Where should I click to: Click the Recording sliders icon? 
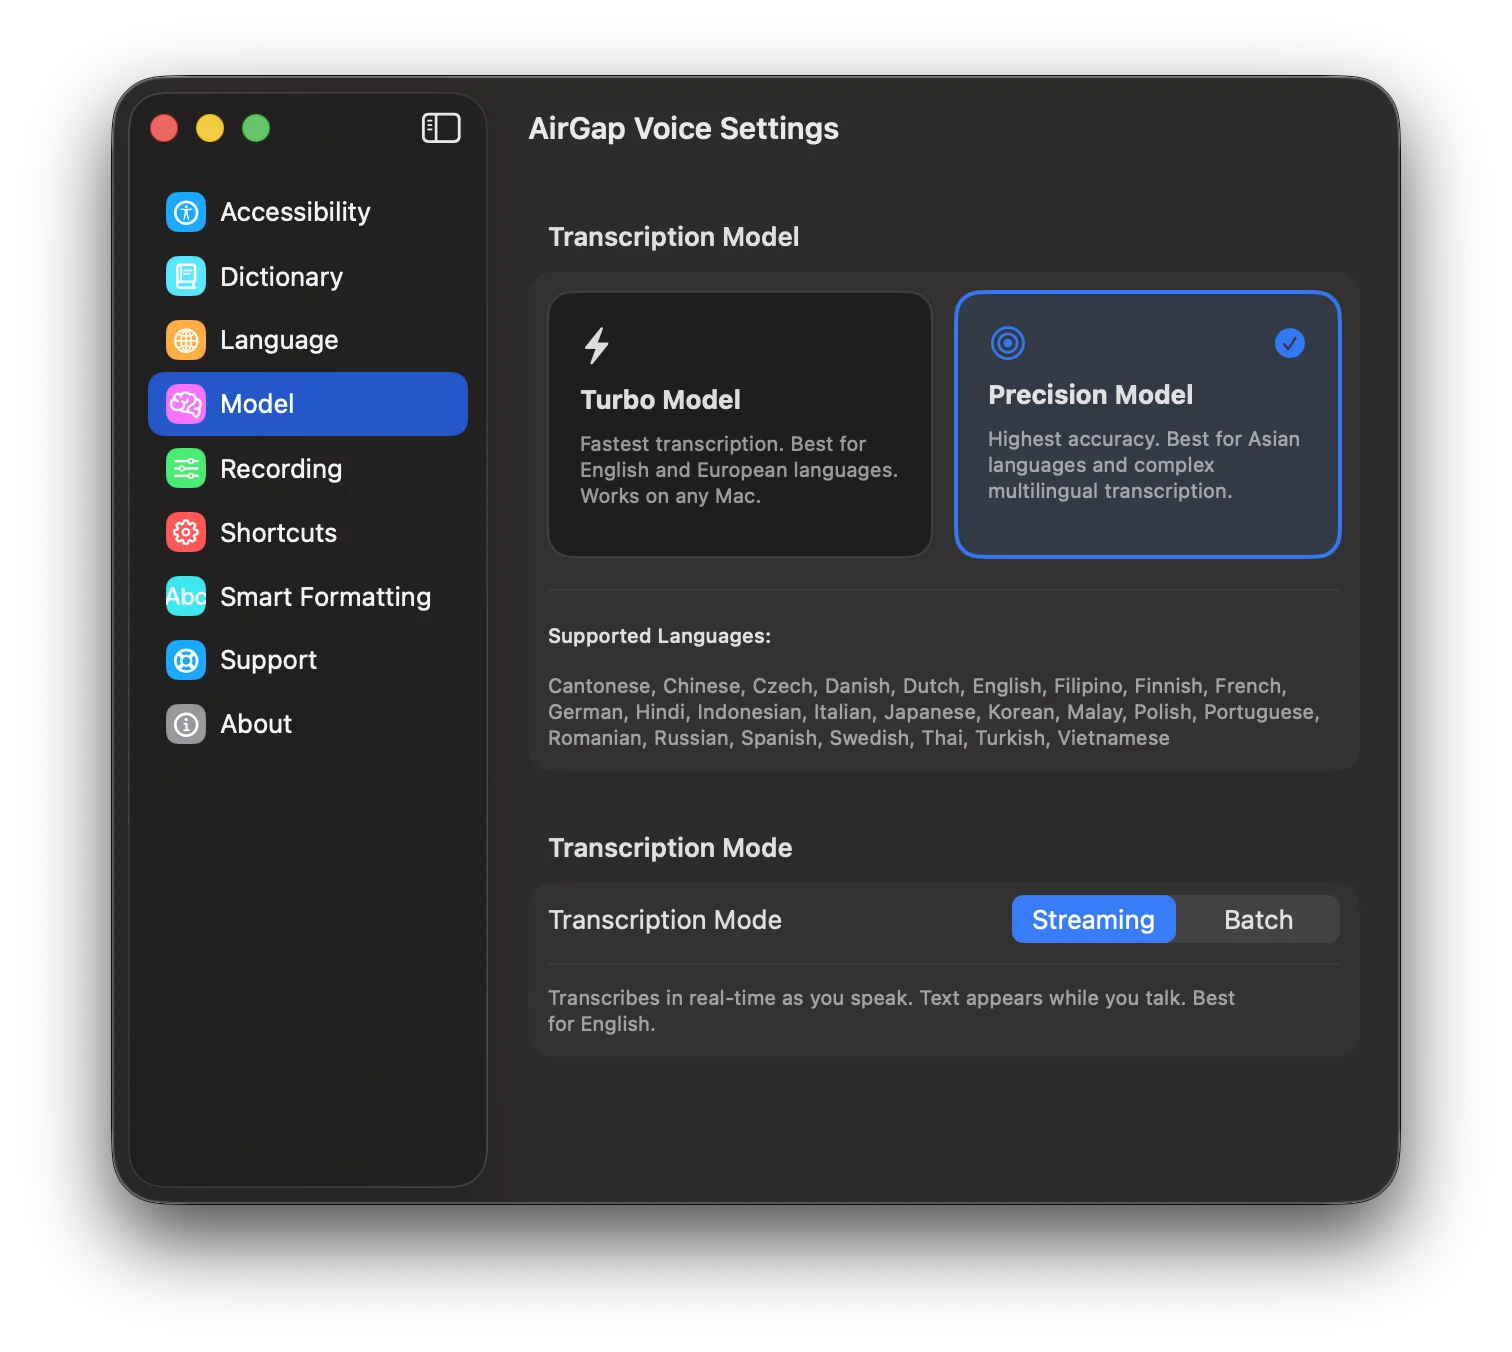[x=186, y=468]
